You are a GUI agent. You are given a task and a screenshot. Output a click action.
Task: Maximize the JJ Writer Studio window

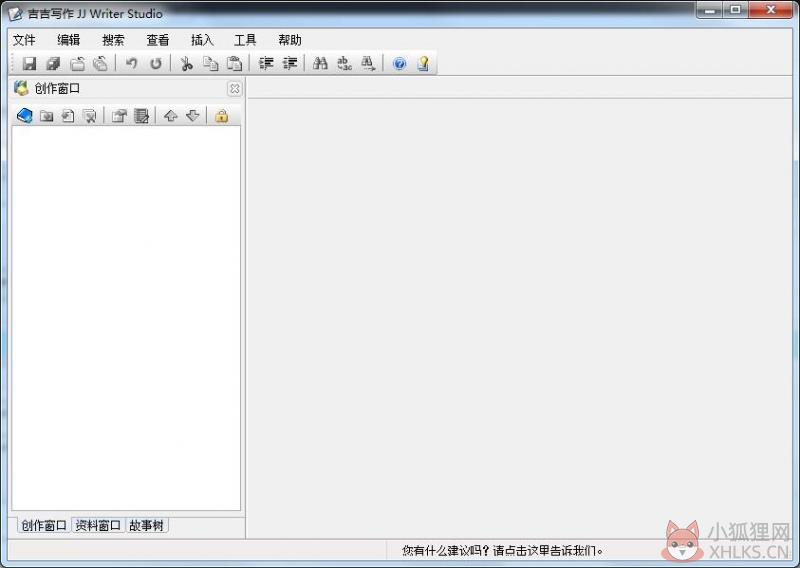pos(735,10)
